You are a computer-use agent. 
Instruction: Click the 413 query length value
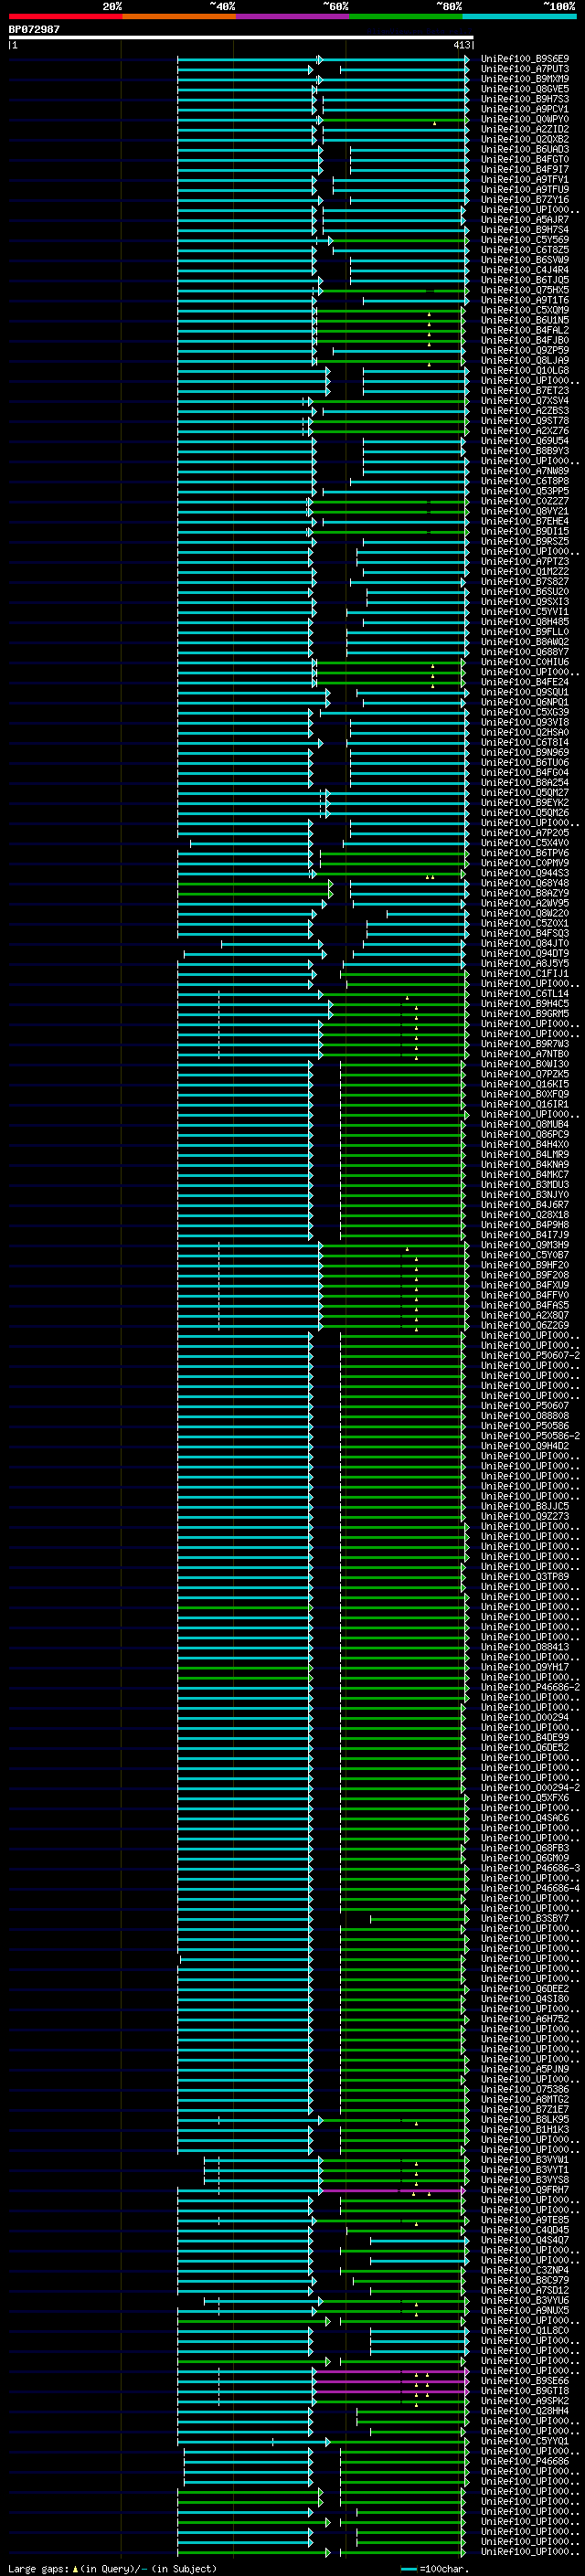tap(461, 45)
